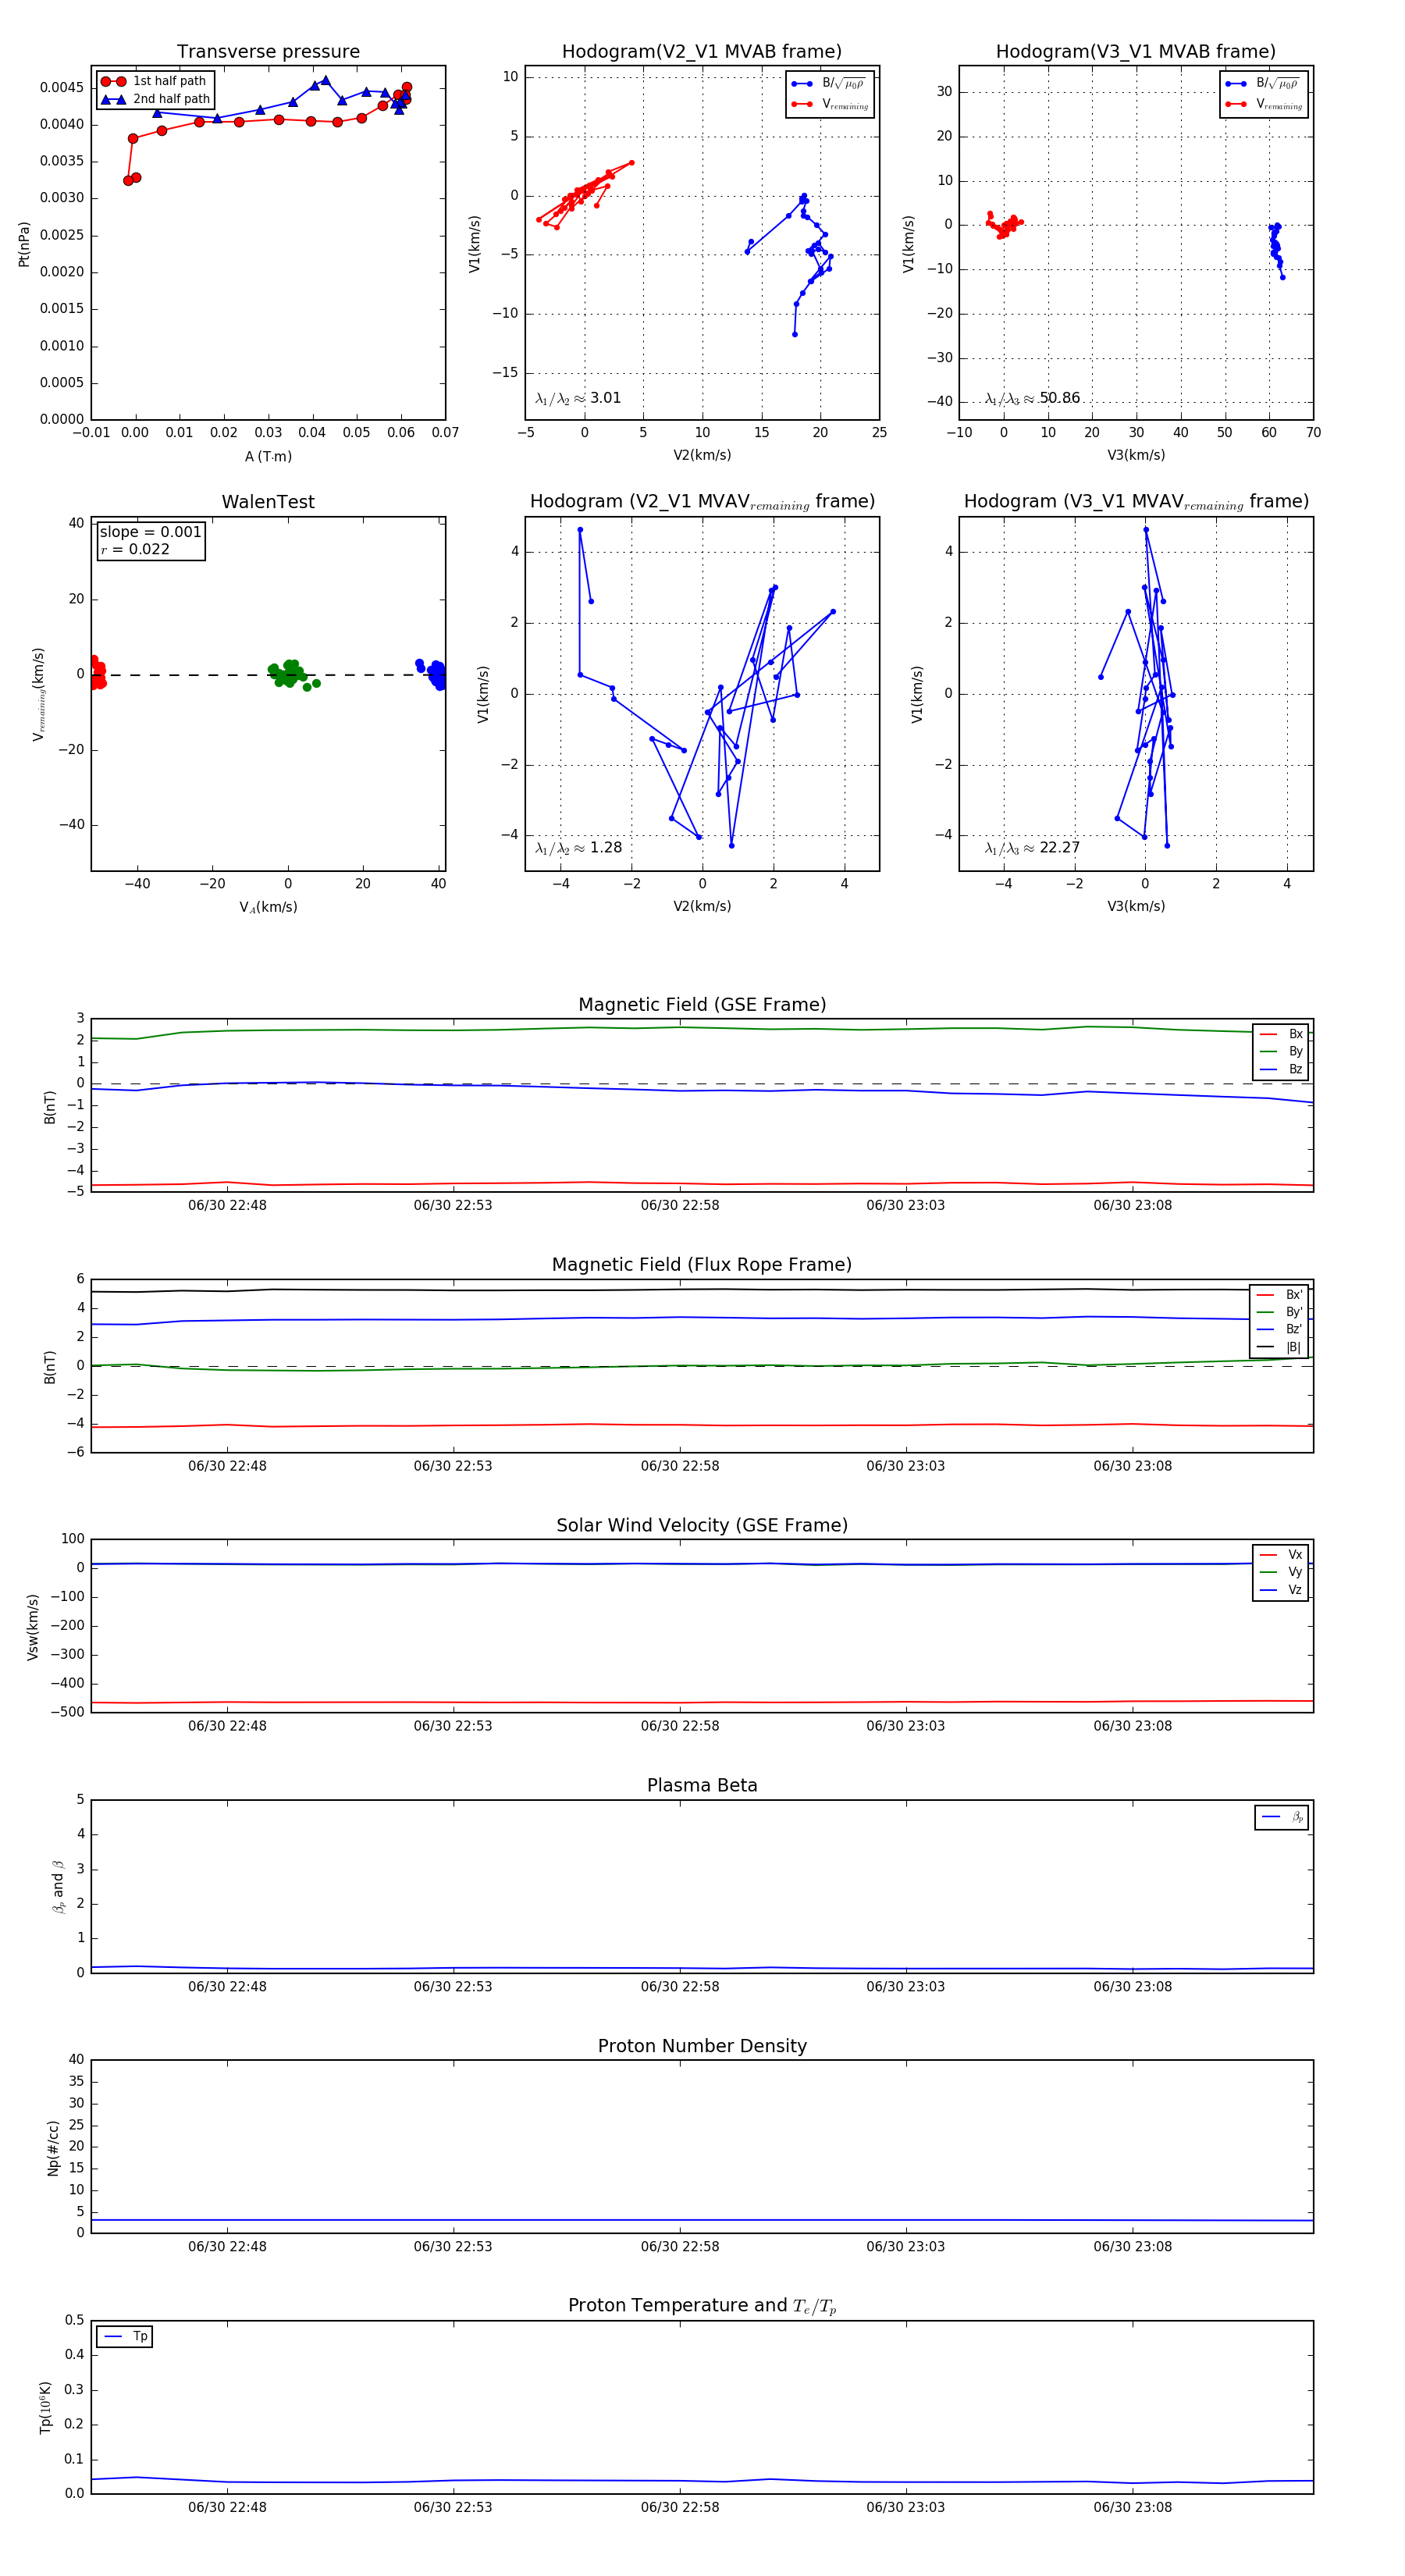
Task: Select the |B| legend entry
Action: pos(1279,1347)
